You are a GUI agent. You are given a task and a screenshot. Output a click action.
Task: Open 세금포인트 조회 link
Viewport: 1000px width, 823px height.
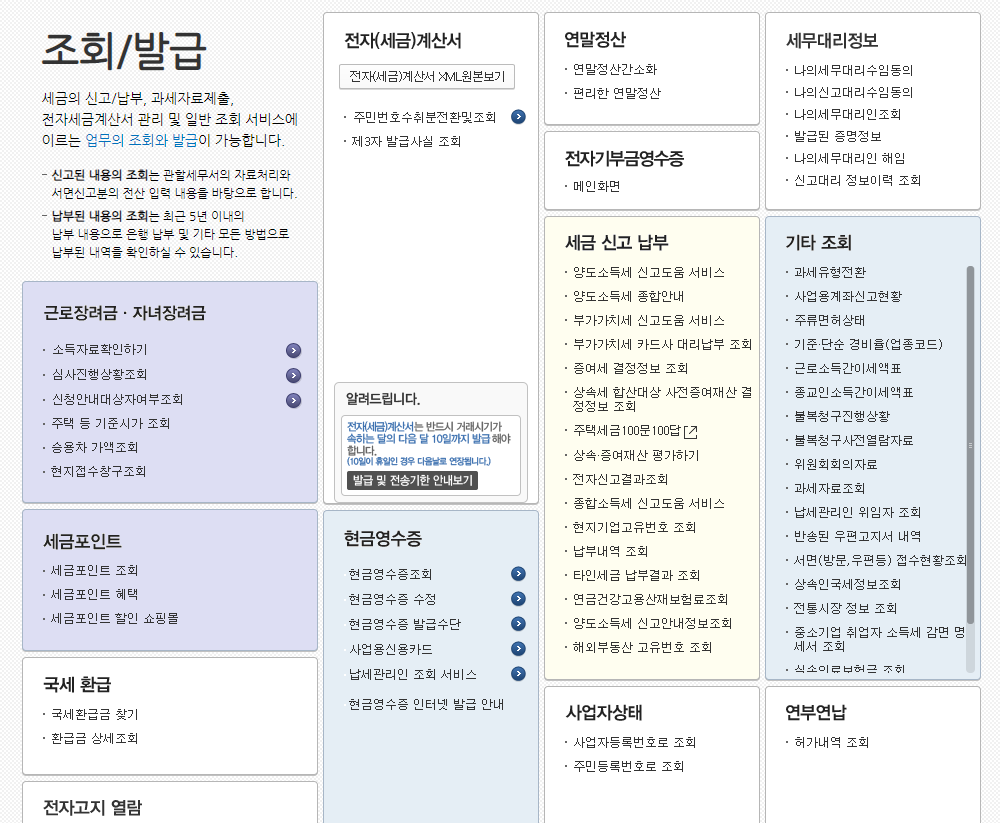(x=94, y=570)
